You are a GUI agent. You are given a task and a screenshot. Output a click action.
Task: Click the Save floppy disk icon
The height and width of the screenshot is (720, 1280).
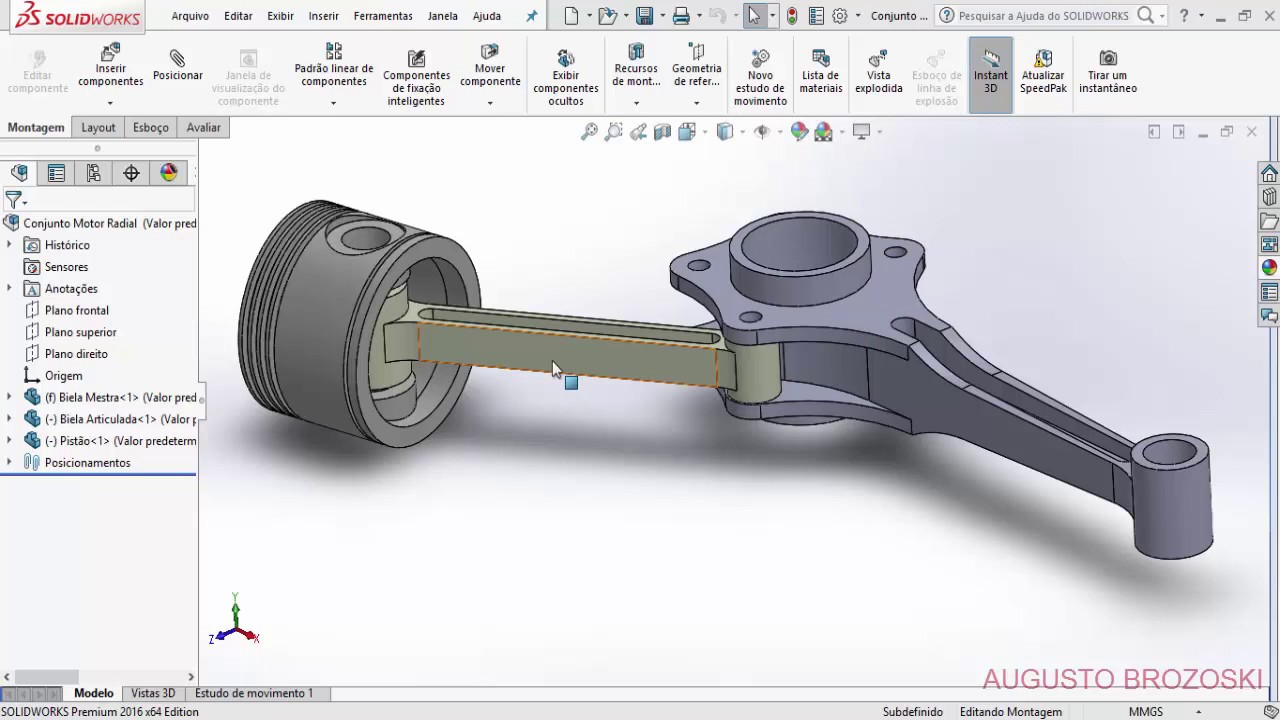644,16
